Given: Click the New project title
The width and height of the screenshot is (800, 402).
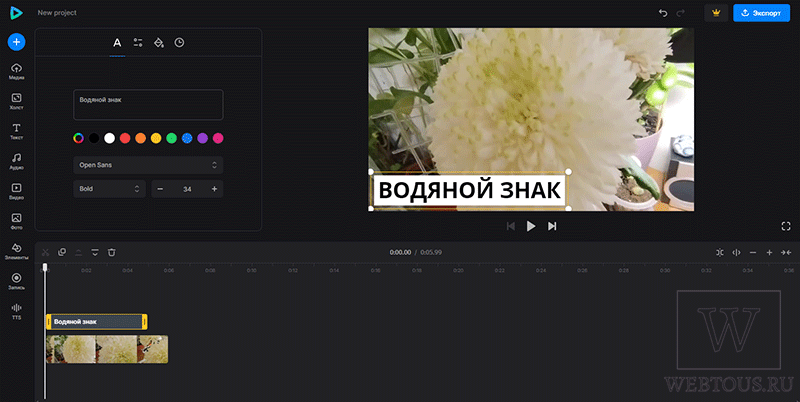Looking at the screenshot, I should pyautogui.click(x=57, y=13).
